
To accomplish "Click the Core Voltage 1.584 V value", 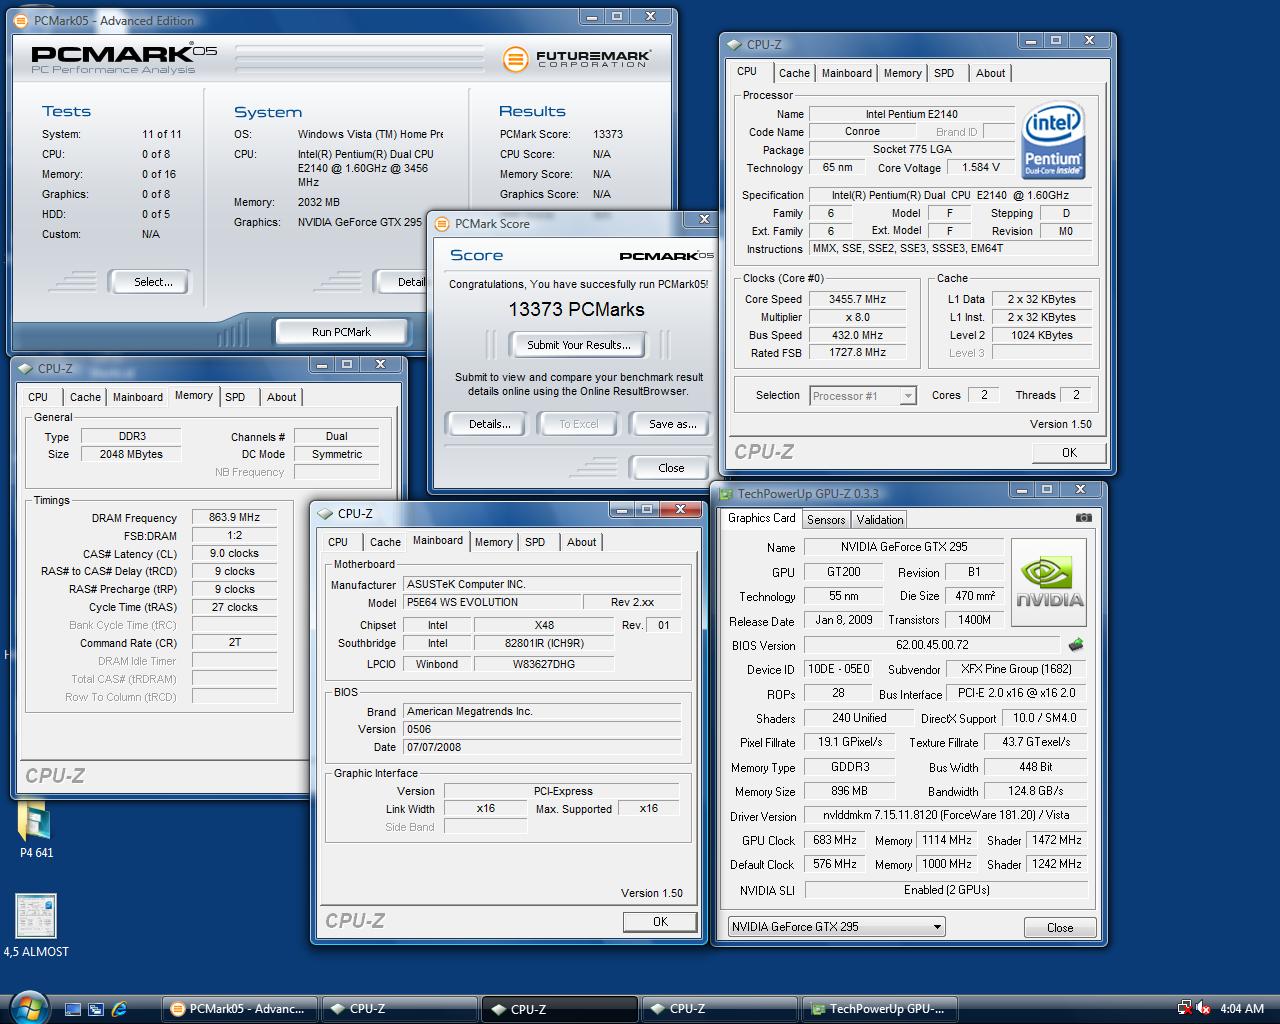I will [981, 168].
